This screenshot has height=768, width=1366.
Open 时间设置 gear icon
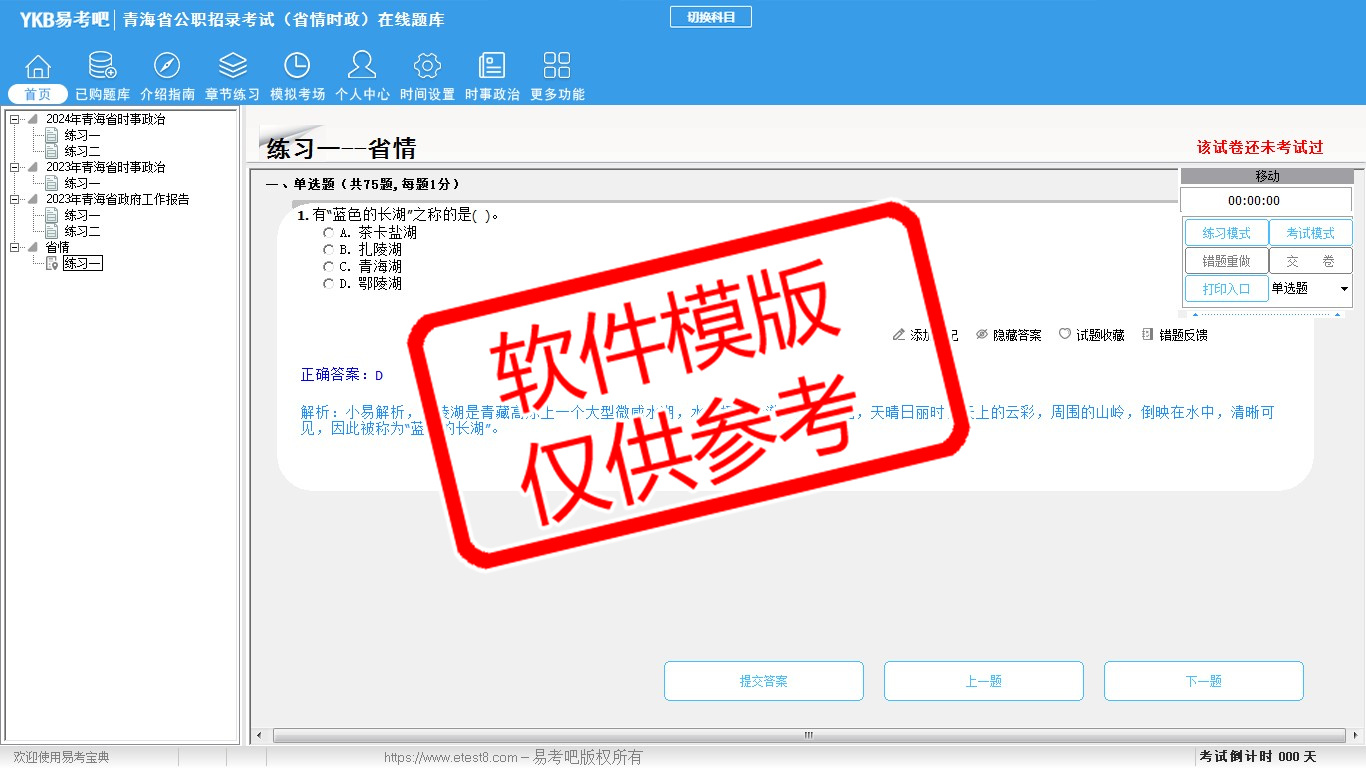coord(427,67)
